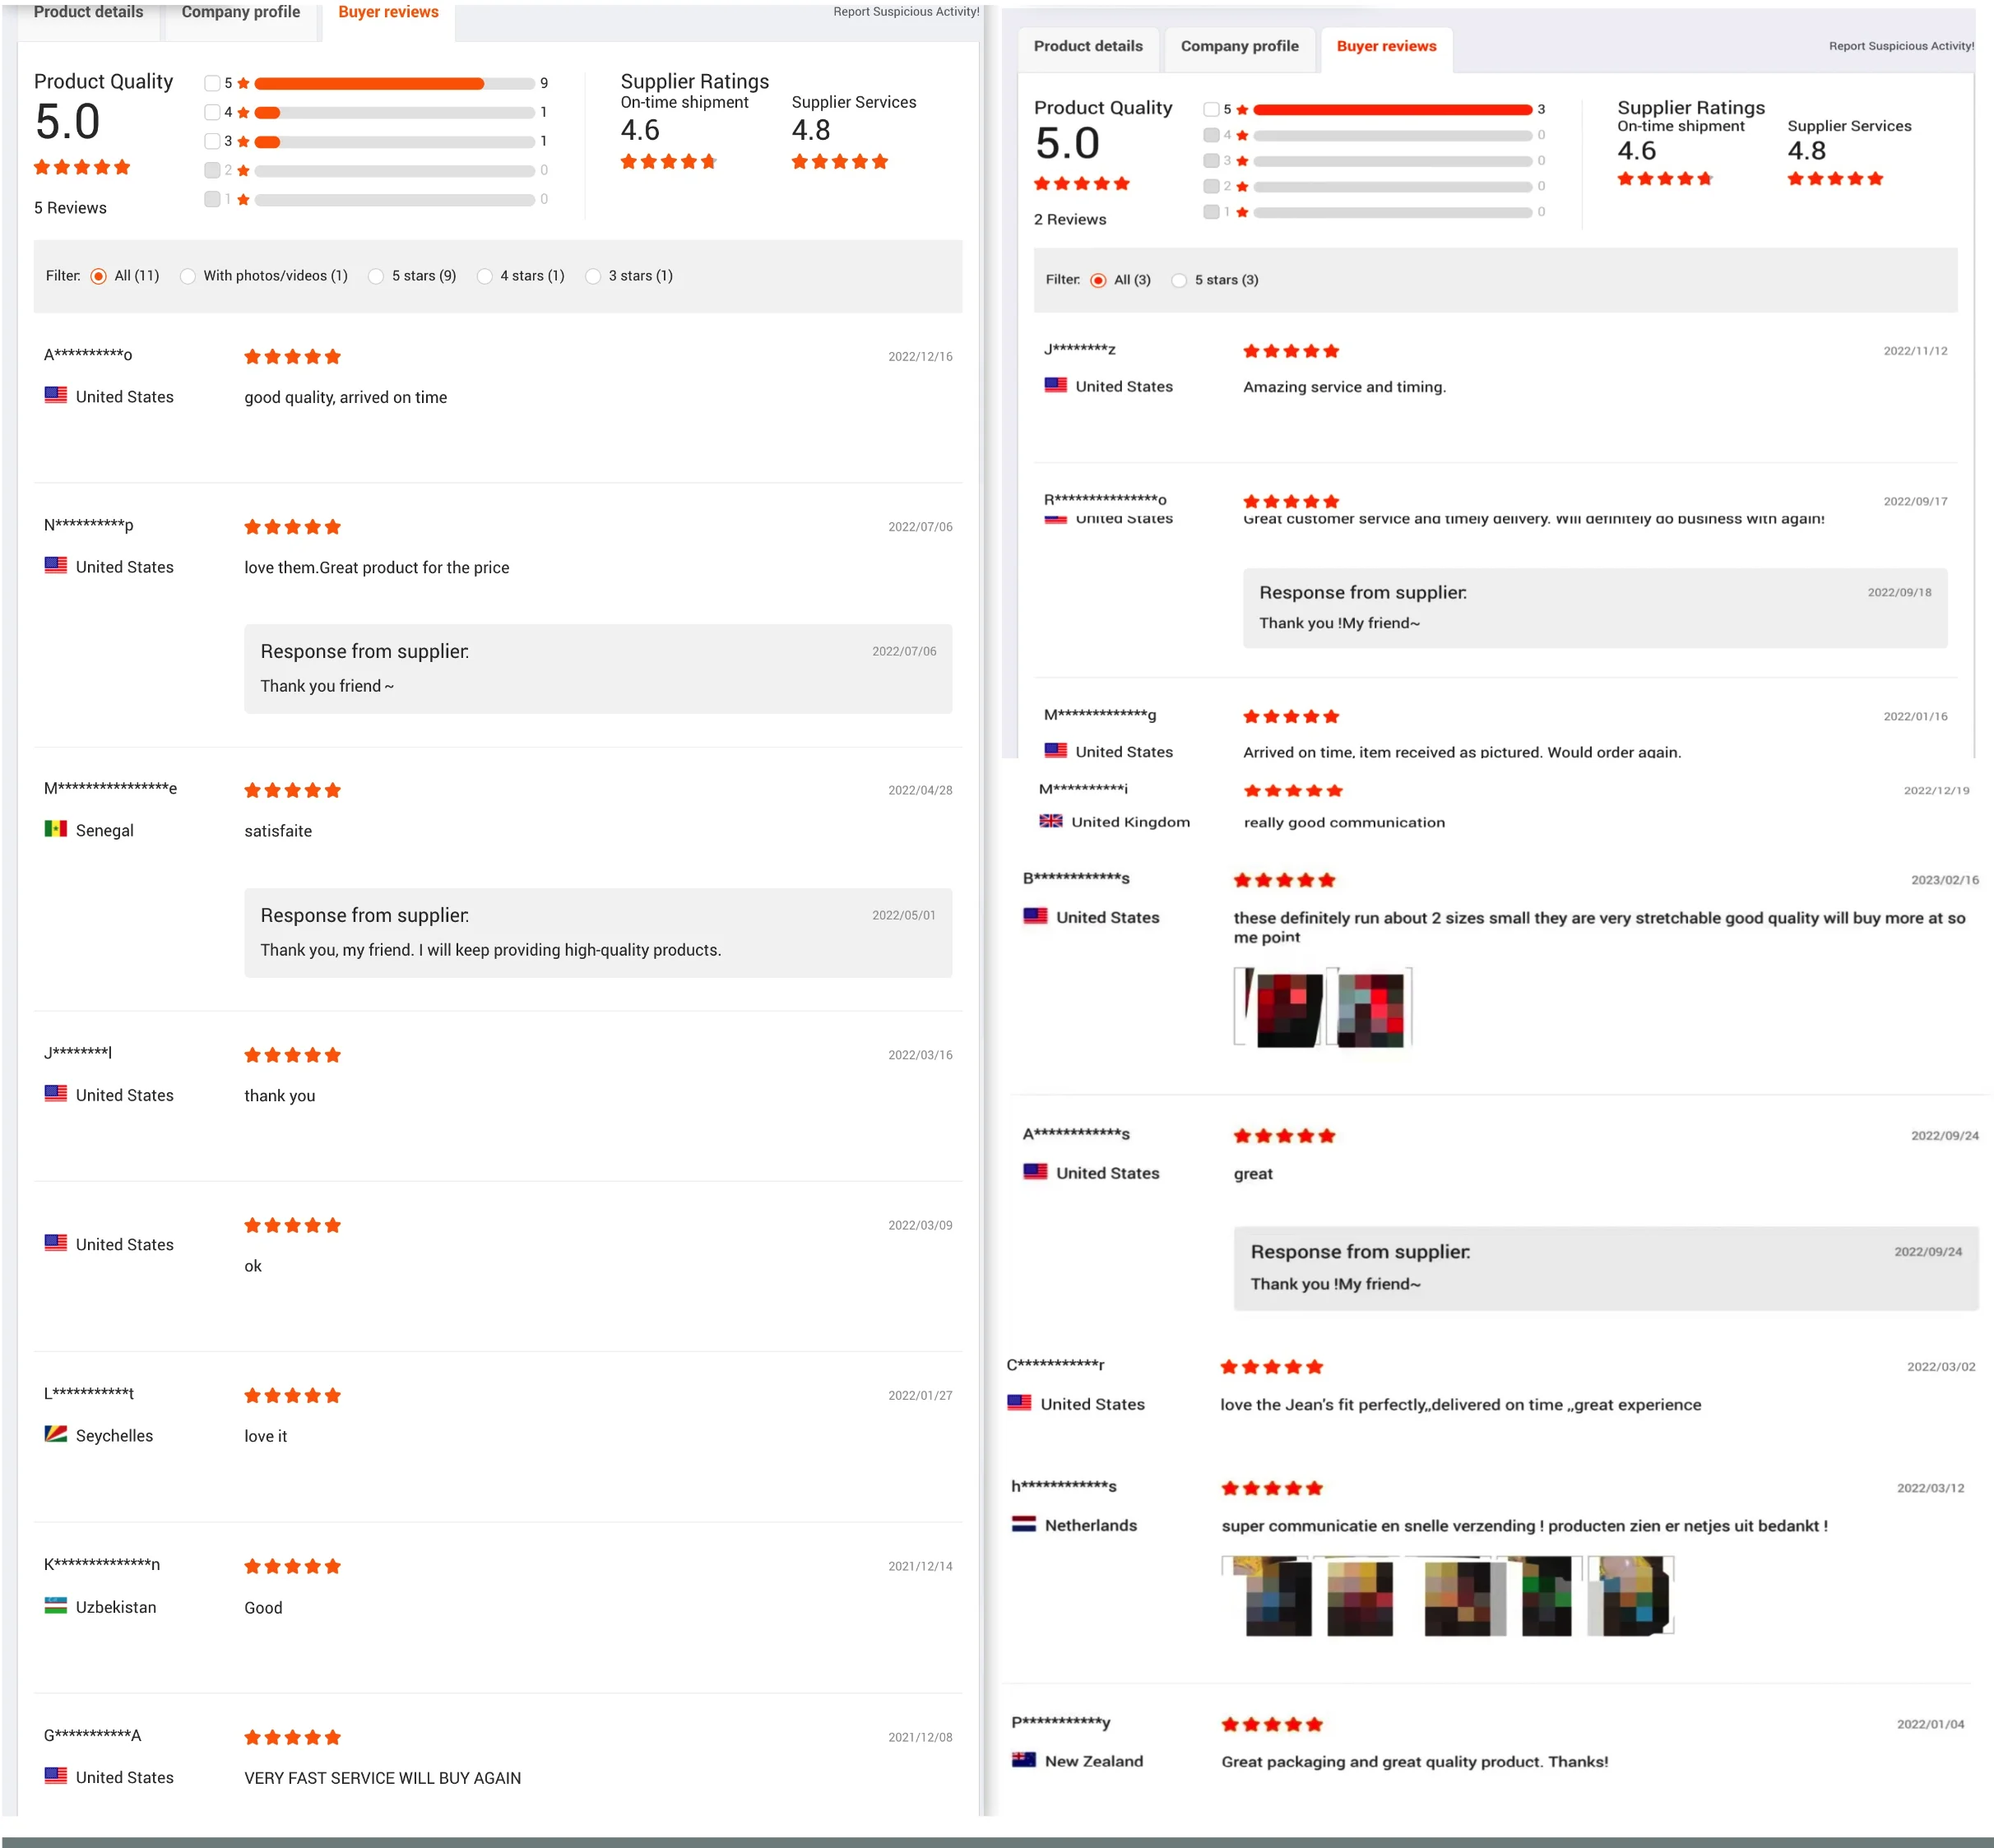This screenshot has height=1848, width=1994.
Task: Click the Uzbekistan flag icon
Action: (x=56, y=1606)
